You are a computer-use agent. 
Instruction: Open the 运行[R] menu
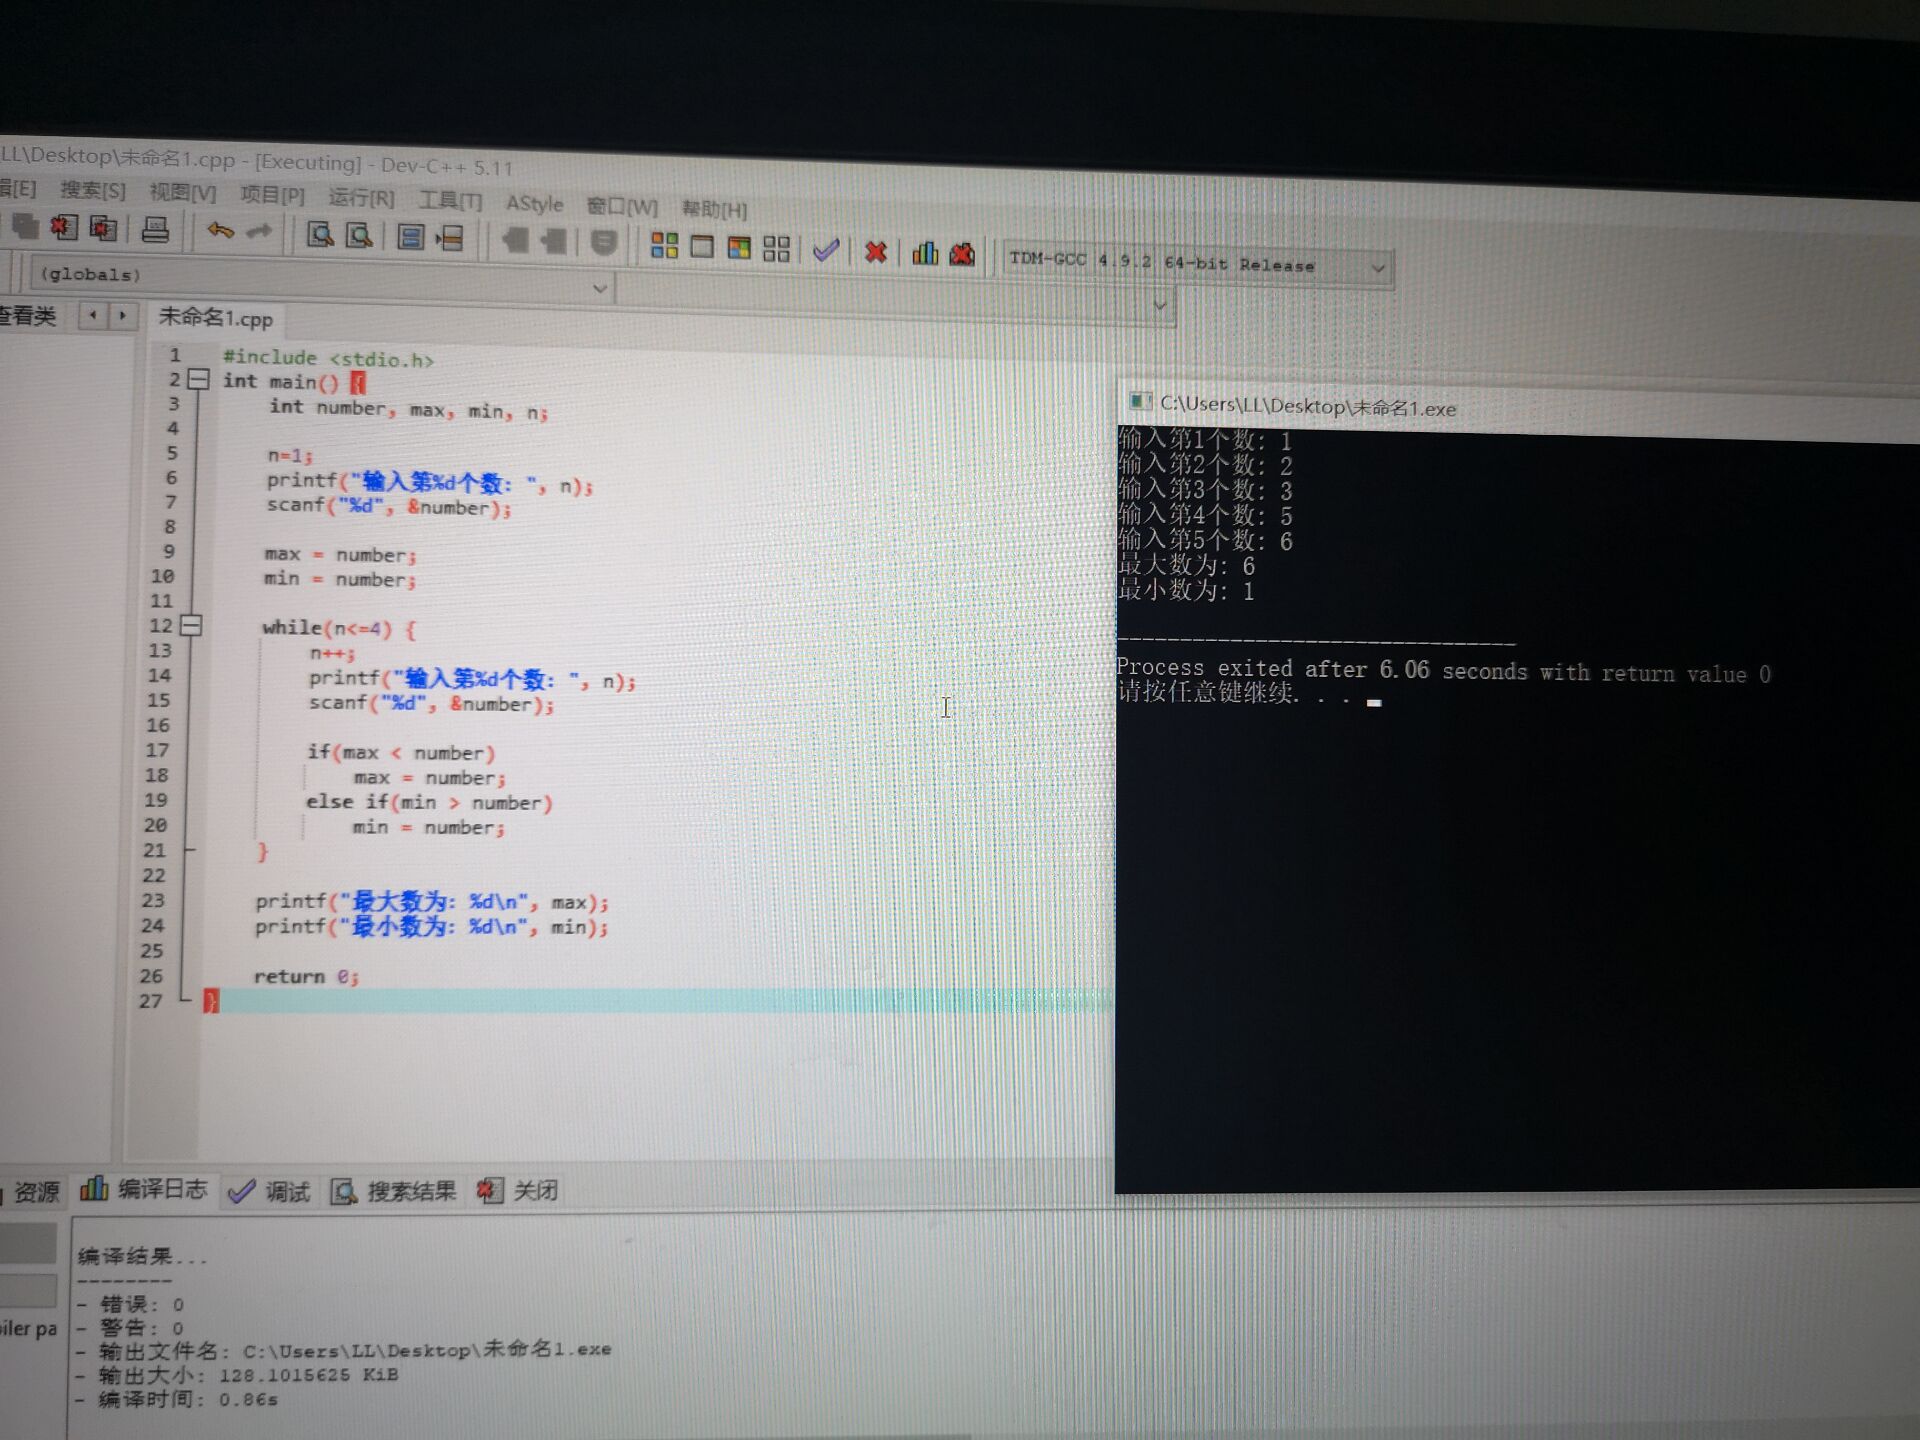coord(361,198)
